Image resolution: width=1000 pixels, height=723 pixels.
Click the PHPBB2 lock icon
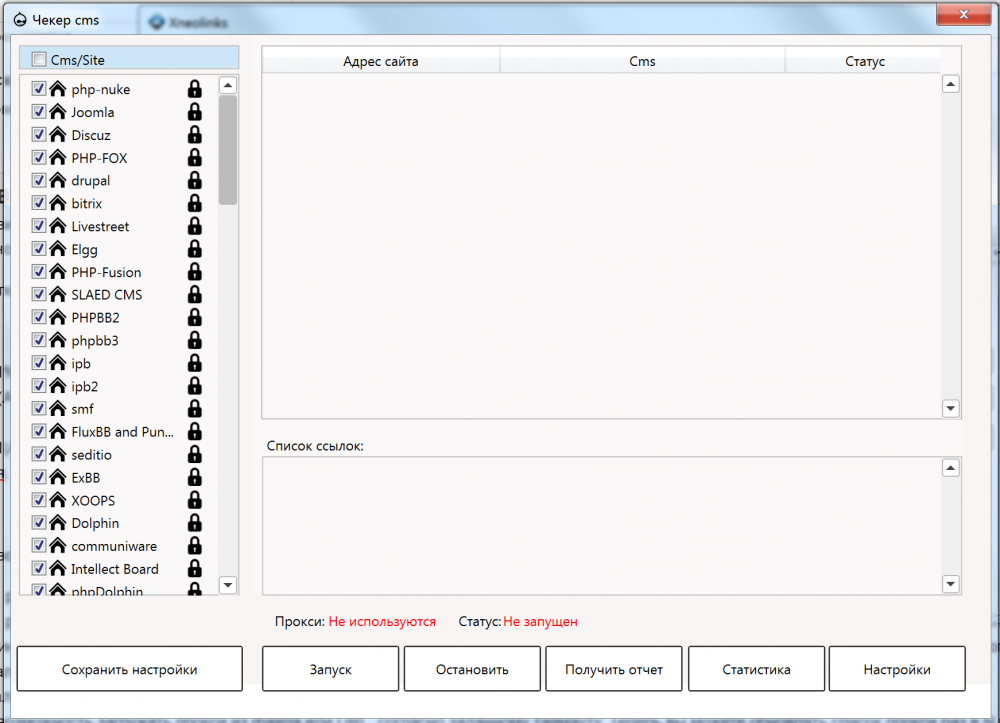pos(195,318)
